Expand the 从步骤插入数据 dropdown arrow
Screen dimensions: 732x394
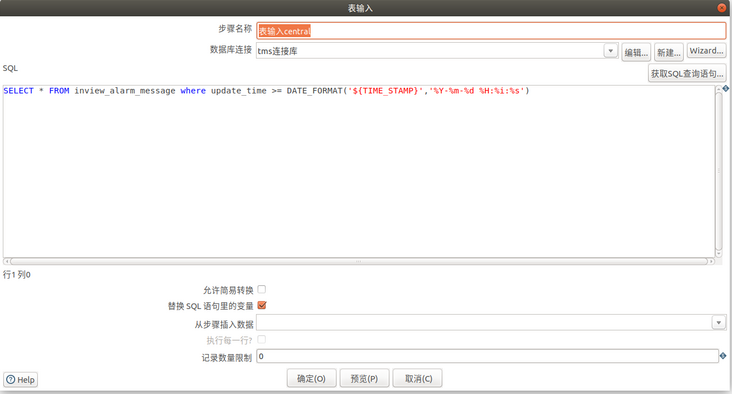(x=718, y=322)
